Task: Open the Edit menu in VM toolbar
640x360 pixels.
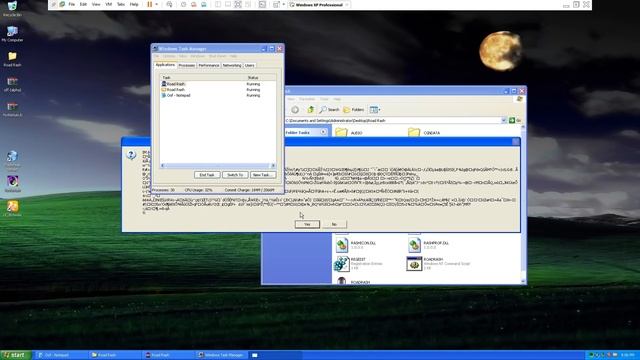Action: click(x=83, y=4)
